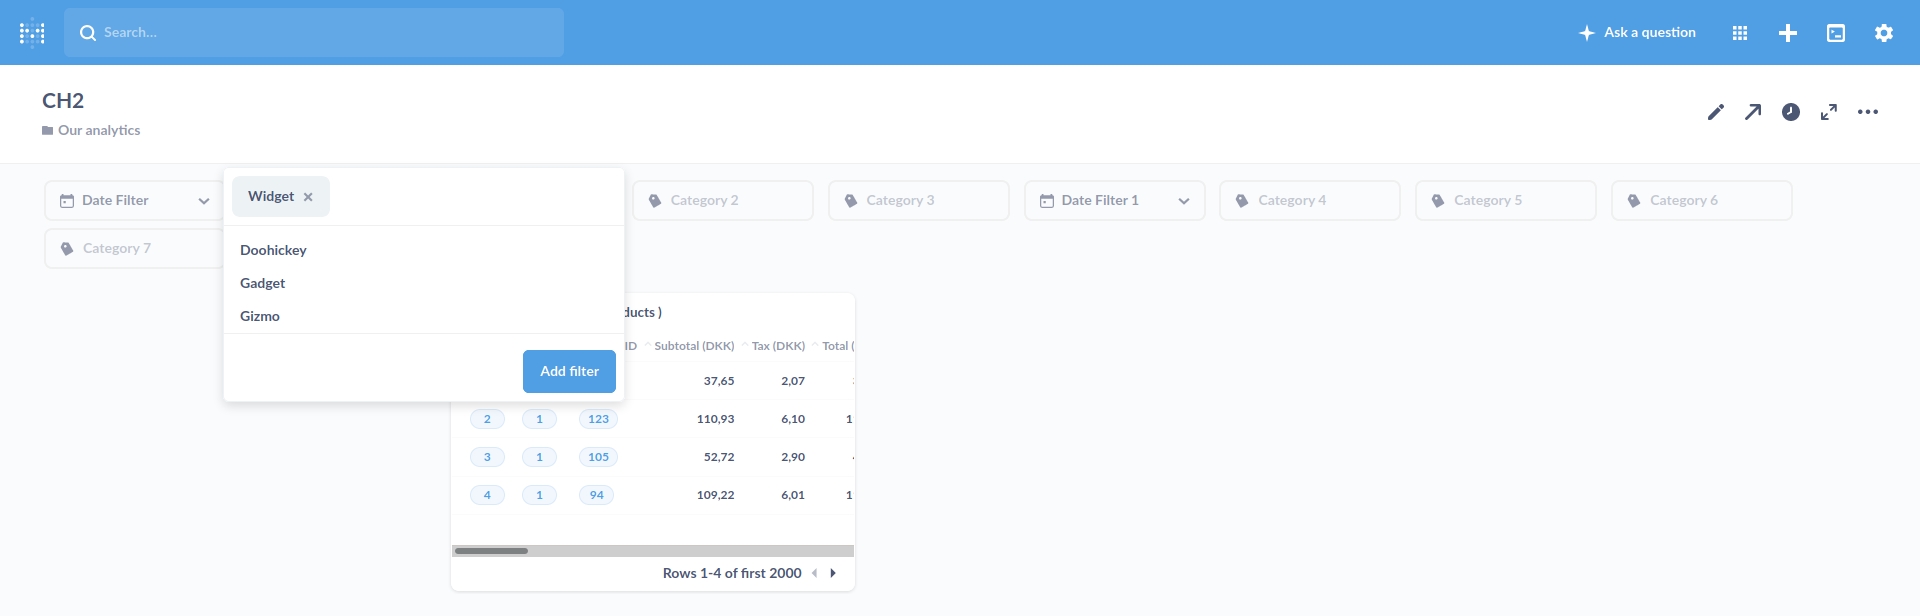Click Rows 1-4 of first 2000 text
Image resolution: width=1920 pixels, height=616 pixels.
click(x=732, y=573)
